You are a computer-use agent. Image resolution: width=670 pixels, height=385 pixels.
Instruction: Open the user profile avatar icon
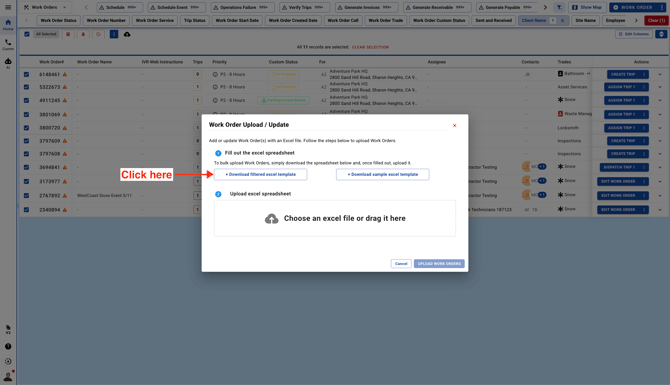[x=8, y=376]
